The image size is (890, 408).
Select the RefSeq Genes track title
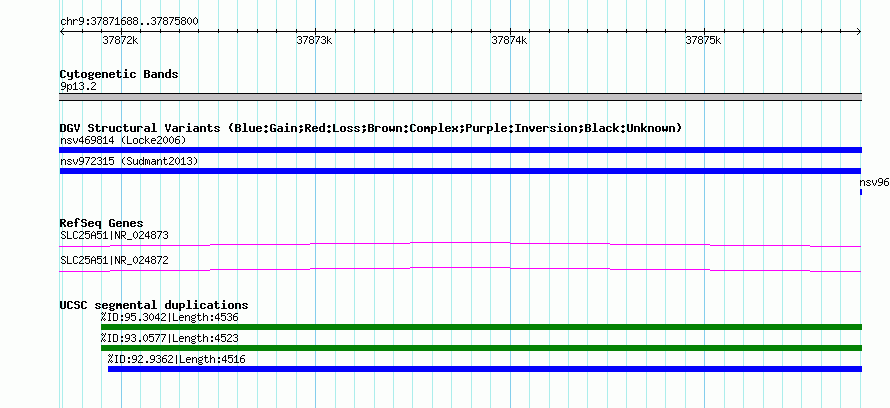[x=102, y=223]
